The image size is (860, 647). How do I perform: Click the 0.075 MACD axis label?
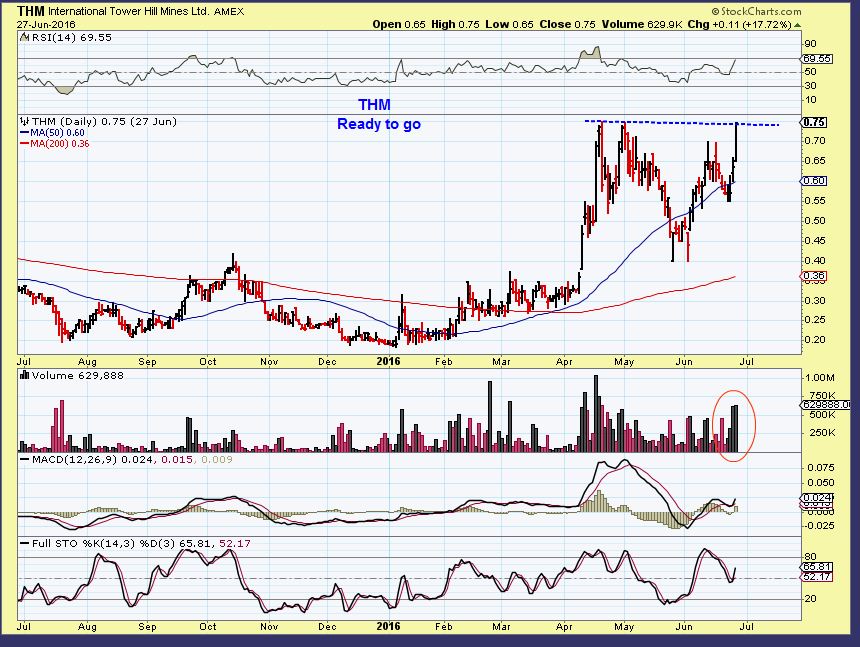[x=821, y=468]
